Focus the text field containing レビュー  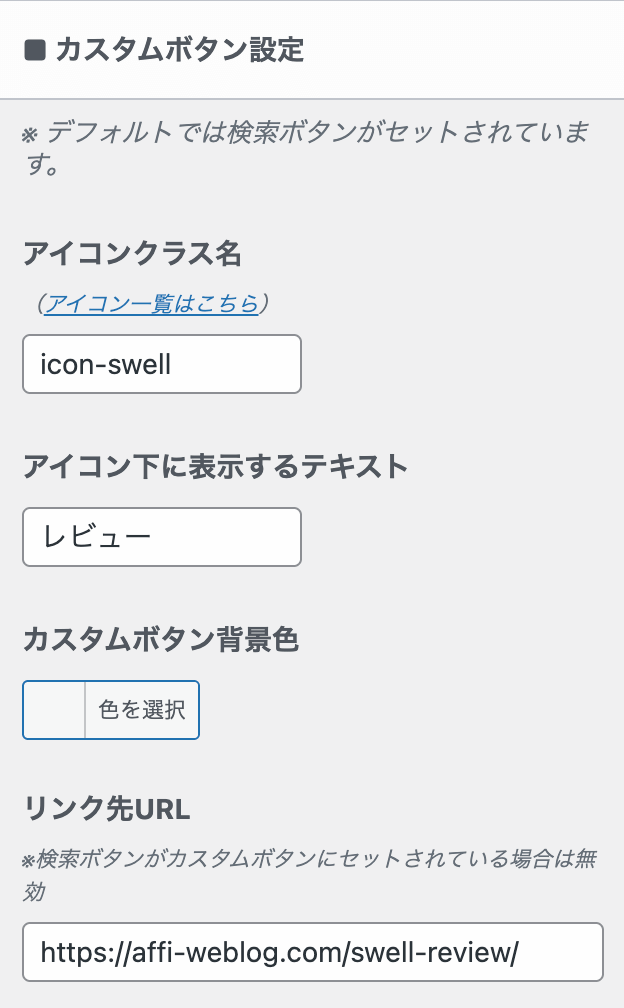point(161,537)
